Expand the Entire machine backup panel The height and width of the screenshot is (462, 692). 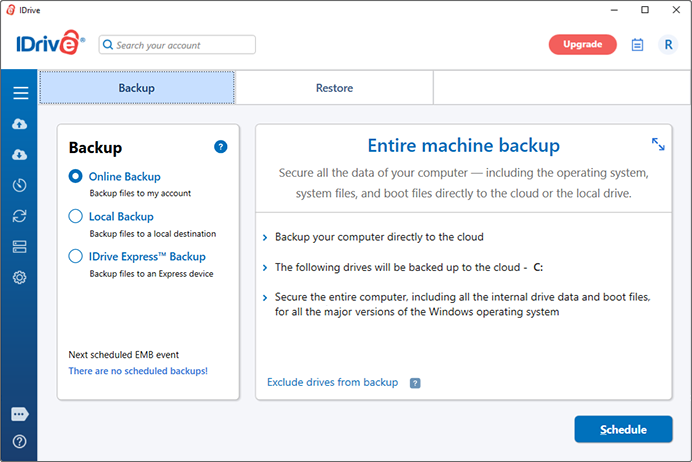click(x=658, y=144)
